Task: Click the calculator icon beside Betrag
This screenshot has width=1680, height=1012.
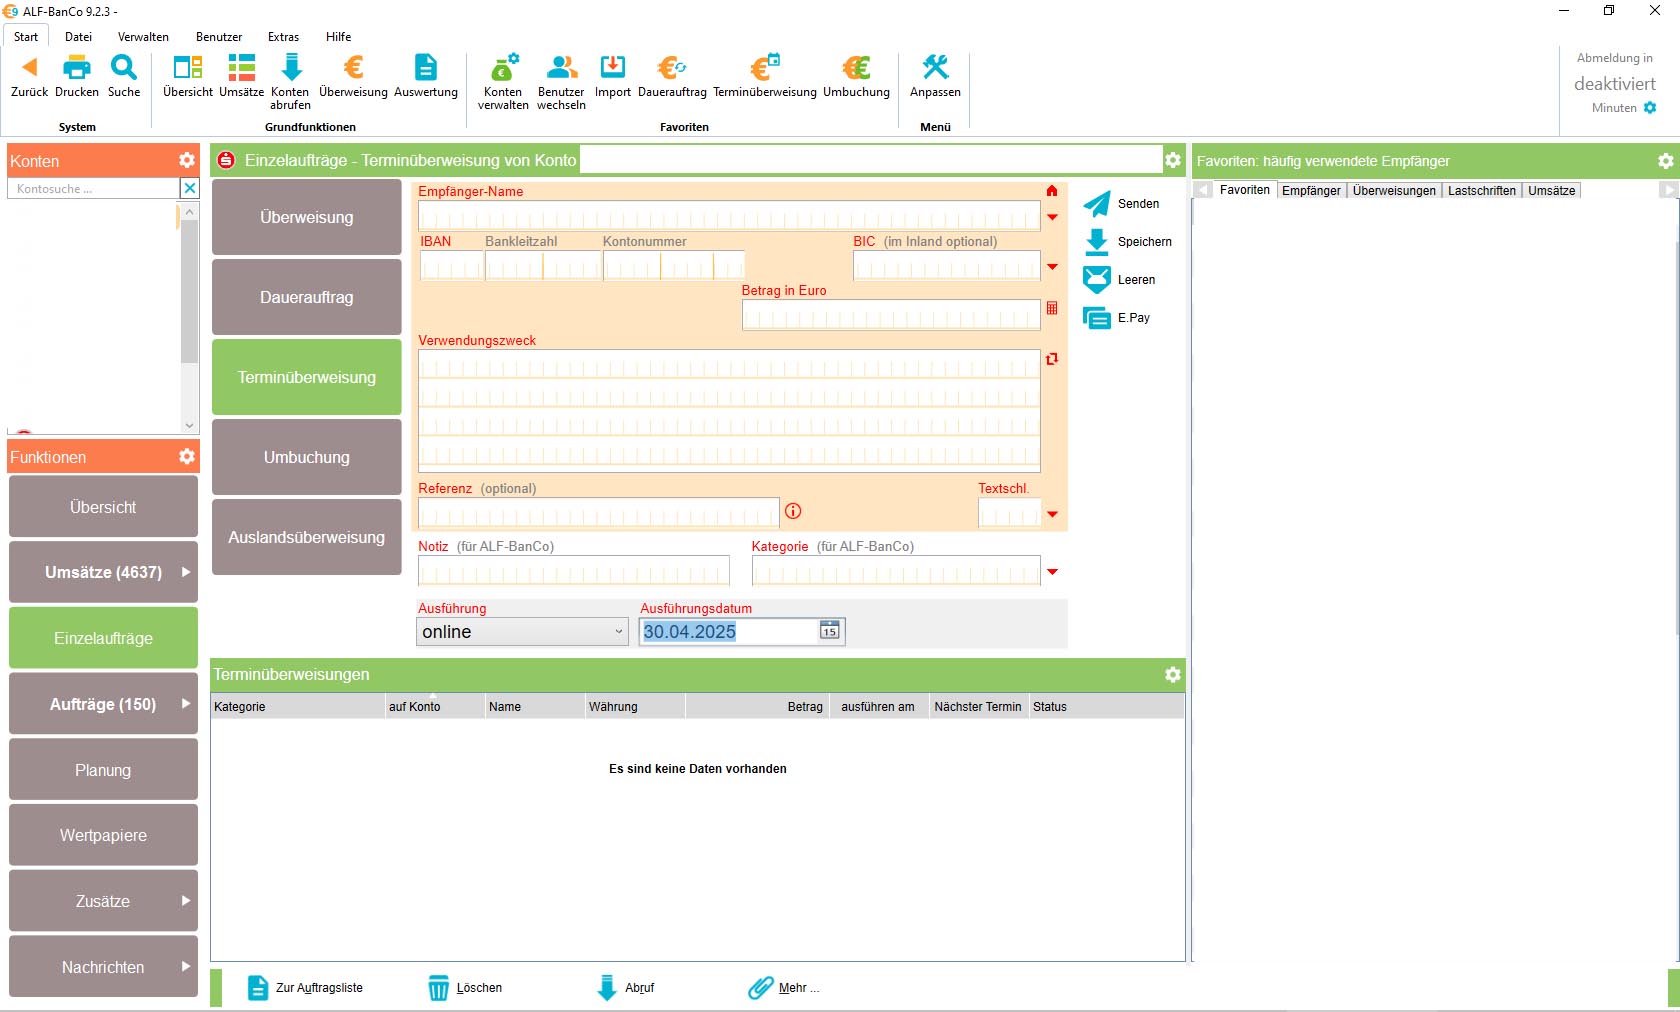Action: click(x=1052, y=309)
